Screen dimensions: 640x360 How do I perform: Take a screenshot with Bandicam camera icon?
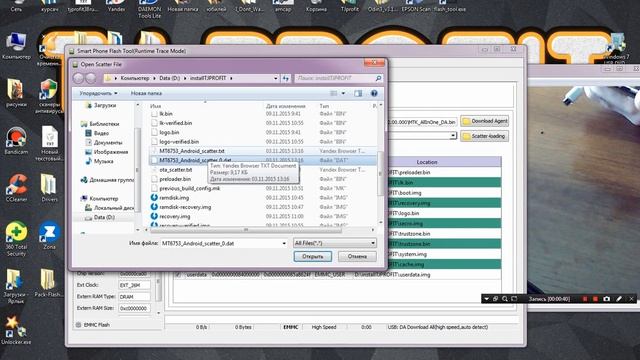point(607,299)
